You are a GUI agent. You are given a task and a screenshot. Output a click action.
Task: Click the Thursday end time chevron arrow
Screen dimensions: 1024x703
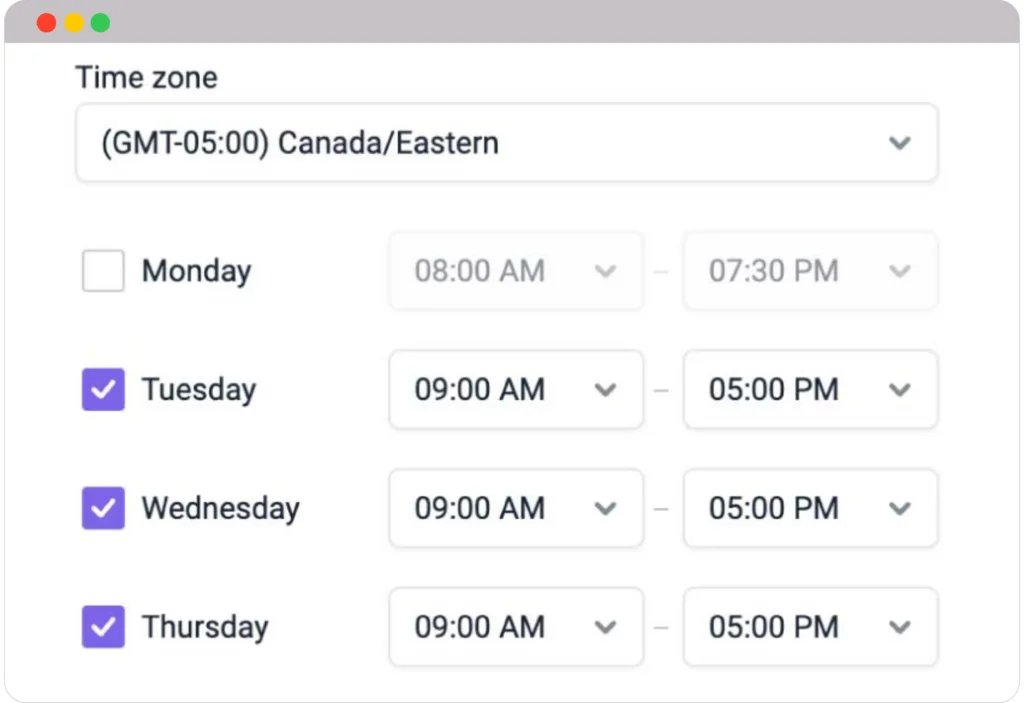(x=900, y=627)
